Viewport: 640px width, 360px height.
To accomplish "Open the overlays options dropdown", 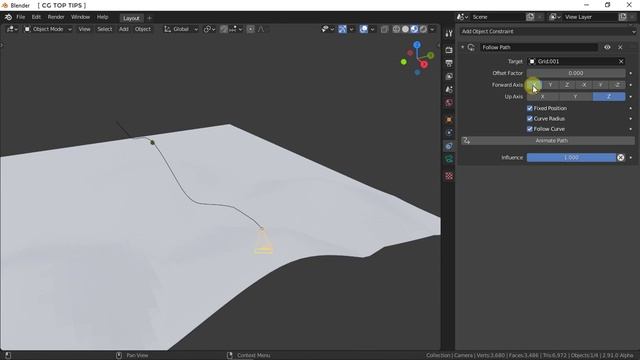I will 372,29.
